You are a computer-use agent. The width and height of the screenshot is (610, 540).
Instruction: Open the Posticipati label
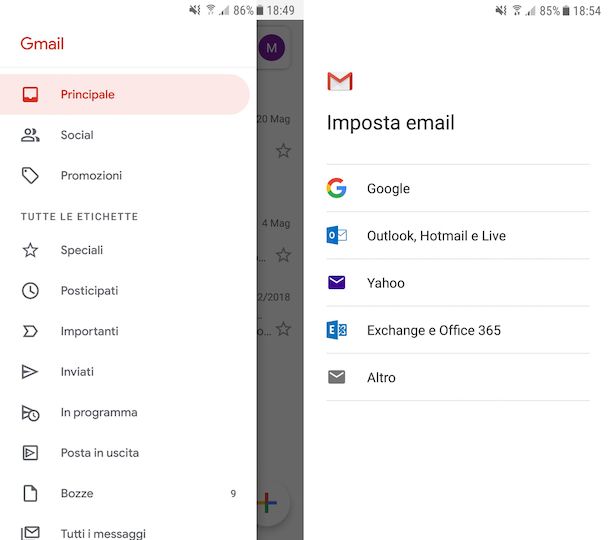click(124, 291)
